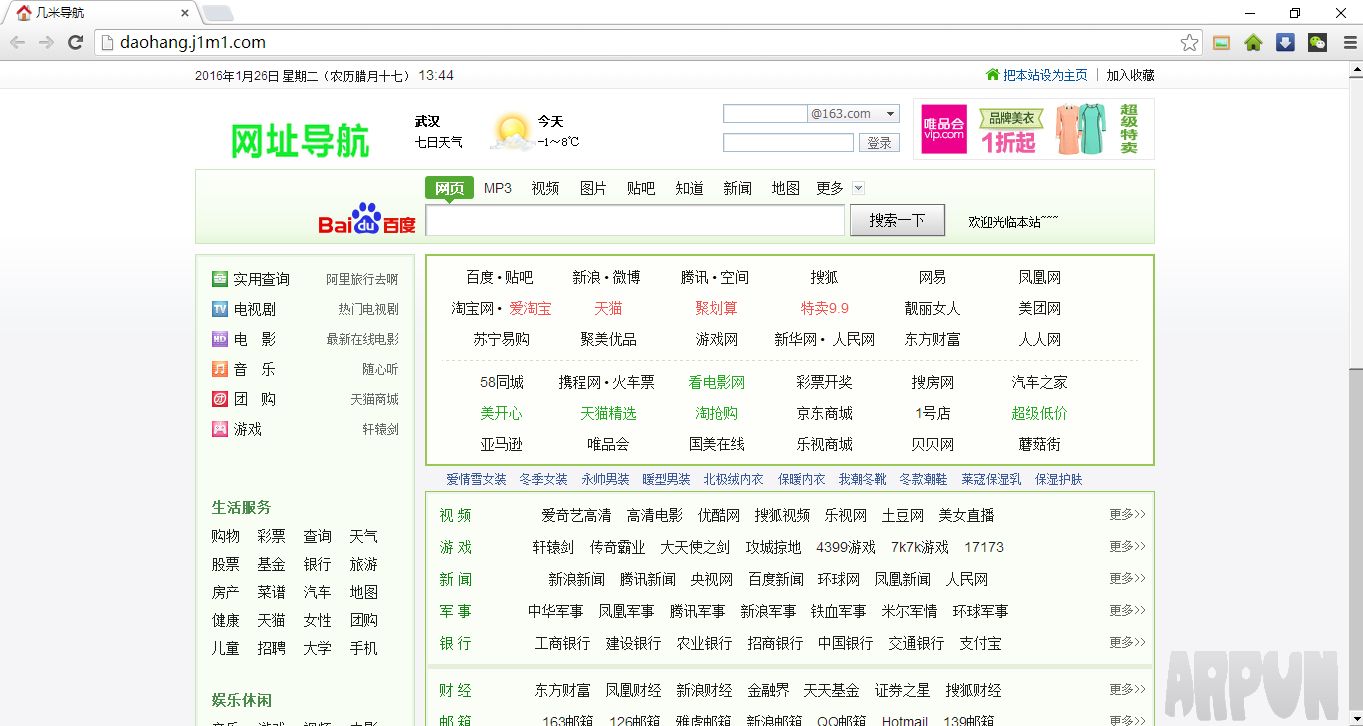1363x726 pixels.
Task: Click the new tab button
Action: pyautogui.click(x=217, y=13)
